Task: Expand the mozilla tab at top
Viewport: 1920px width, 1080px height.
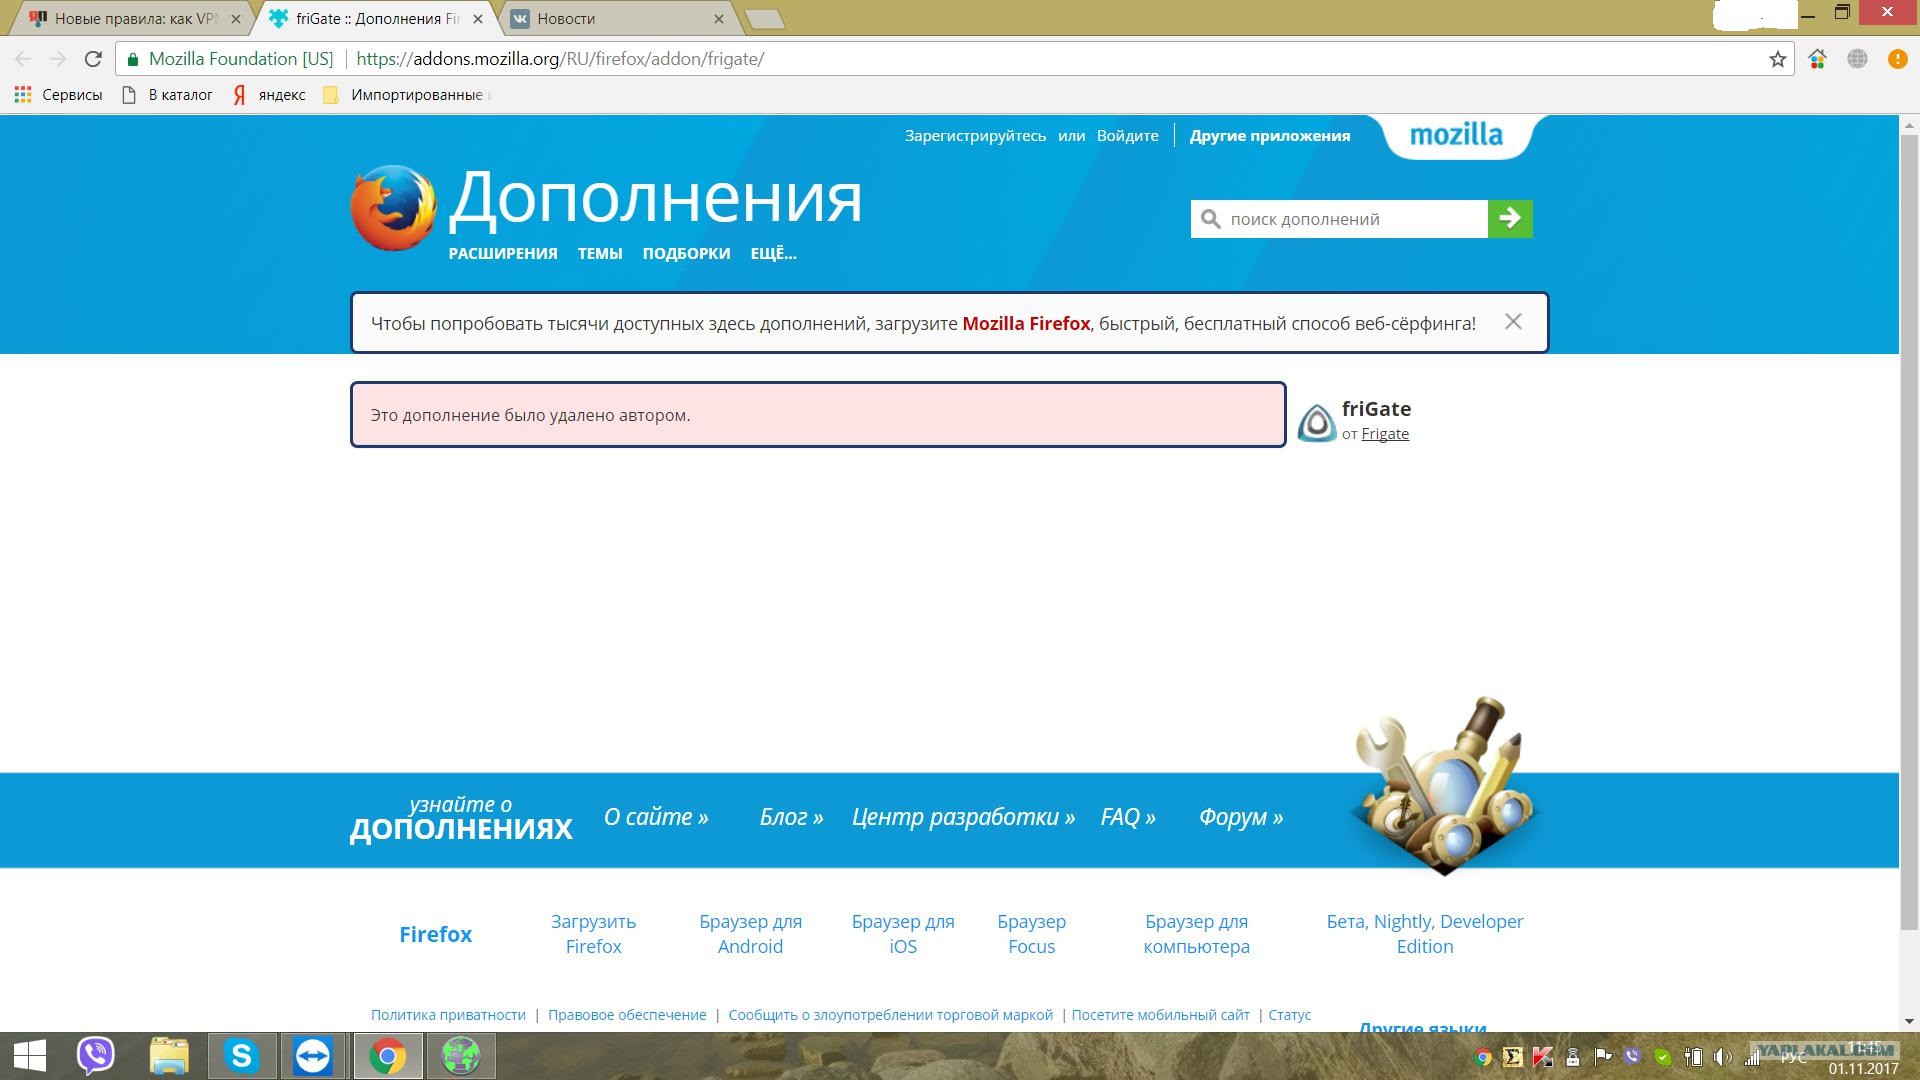Action: [x=1456, y=135]
